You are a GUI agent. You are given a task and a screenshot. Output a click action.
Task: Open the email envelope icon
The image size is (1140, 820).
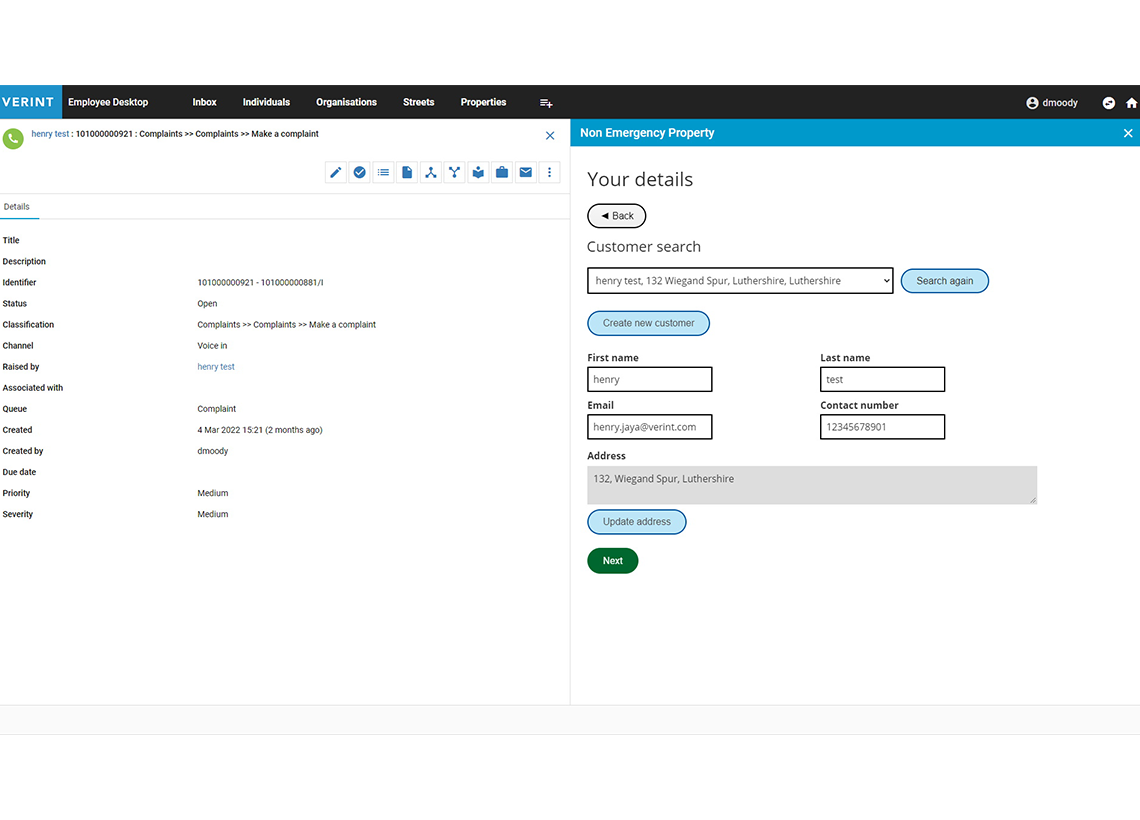526,172
